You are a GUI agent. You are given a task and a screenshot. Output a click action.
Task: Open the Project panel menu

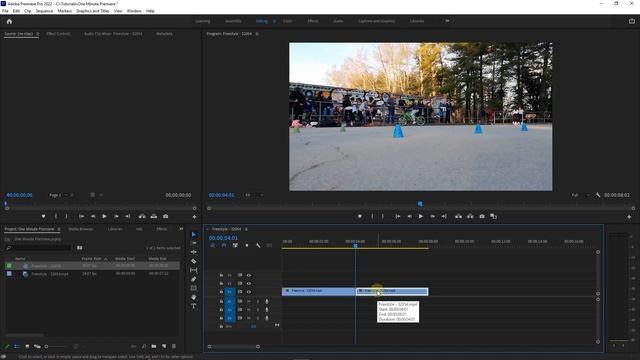pyautogui.click(x=59, y=229)
